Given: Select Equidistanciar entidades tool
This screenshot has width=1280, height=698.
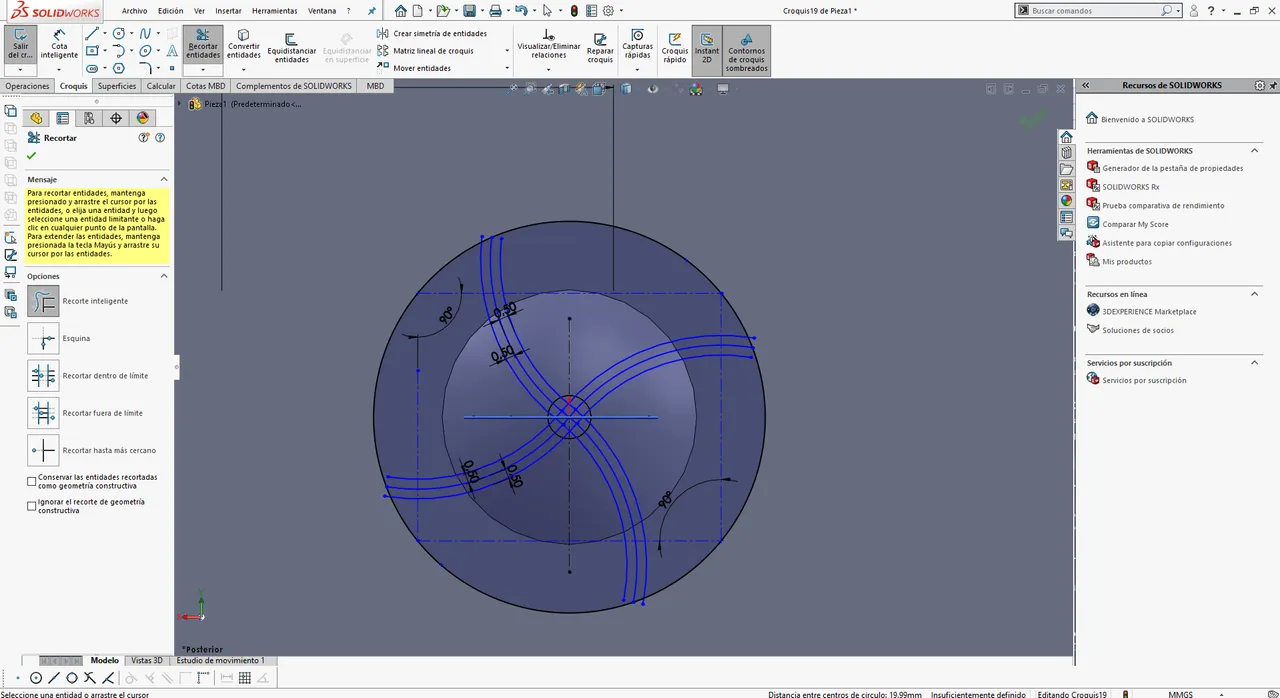Looking at the screenshot, I should pyautogui.click(x=291, y=50).
